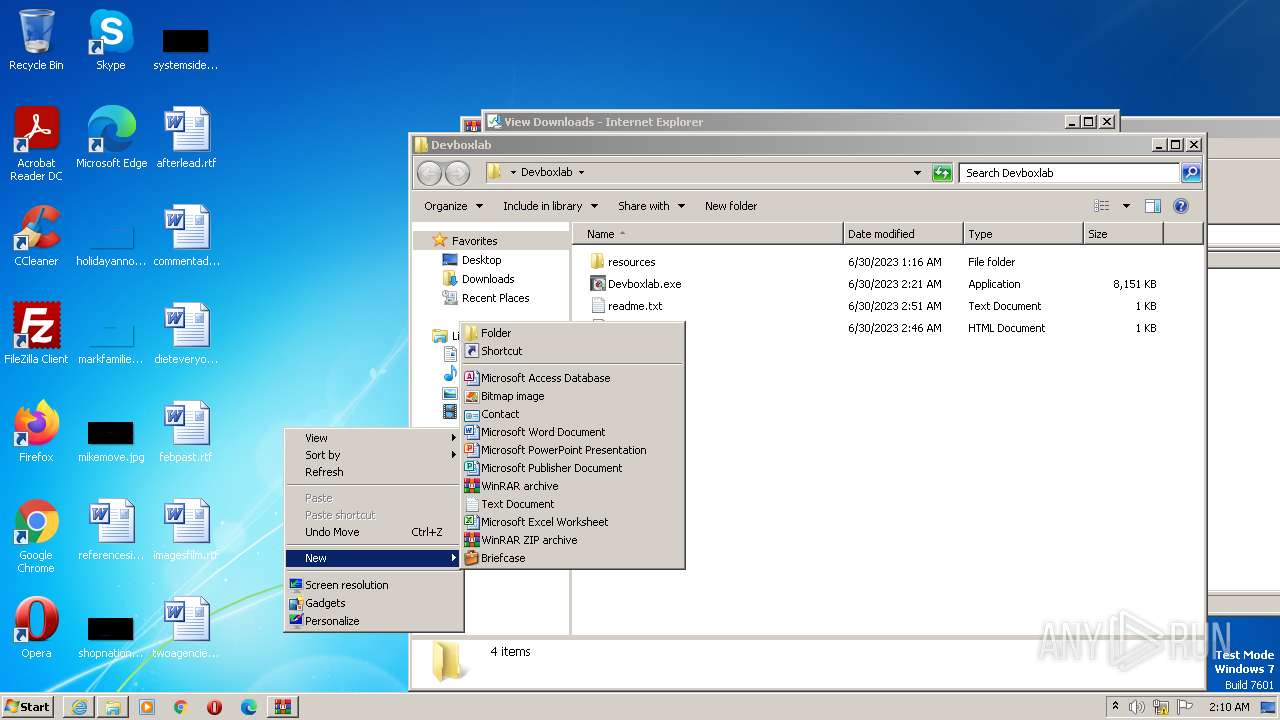The width and height of the screenshot is (1280, 720).
Task: Open Explorer help question mark
Action: (x=1181, y=206)
